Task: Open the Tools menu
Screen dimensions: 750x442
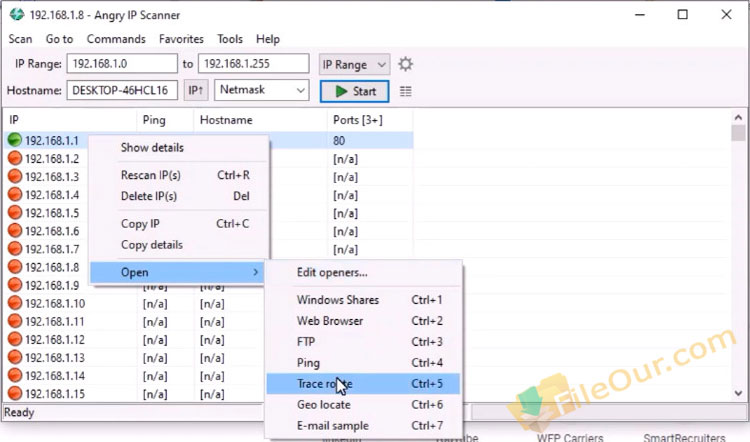Action: coord(230,39)
